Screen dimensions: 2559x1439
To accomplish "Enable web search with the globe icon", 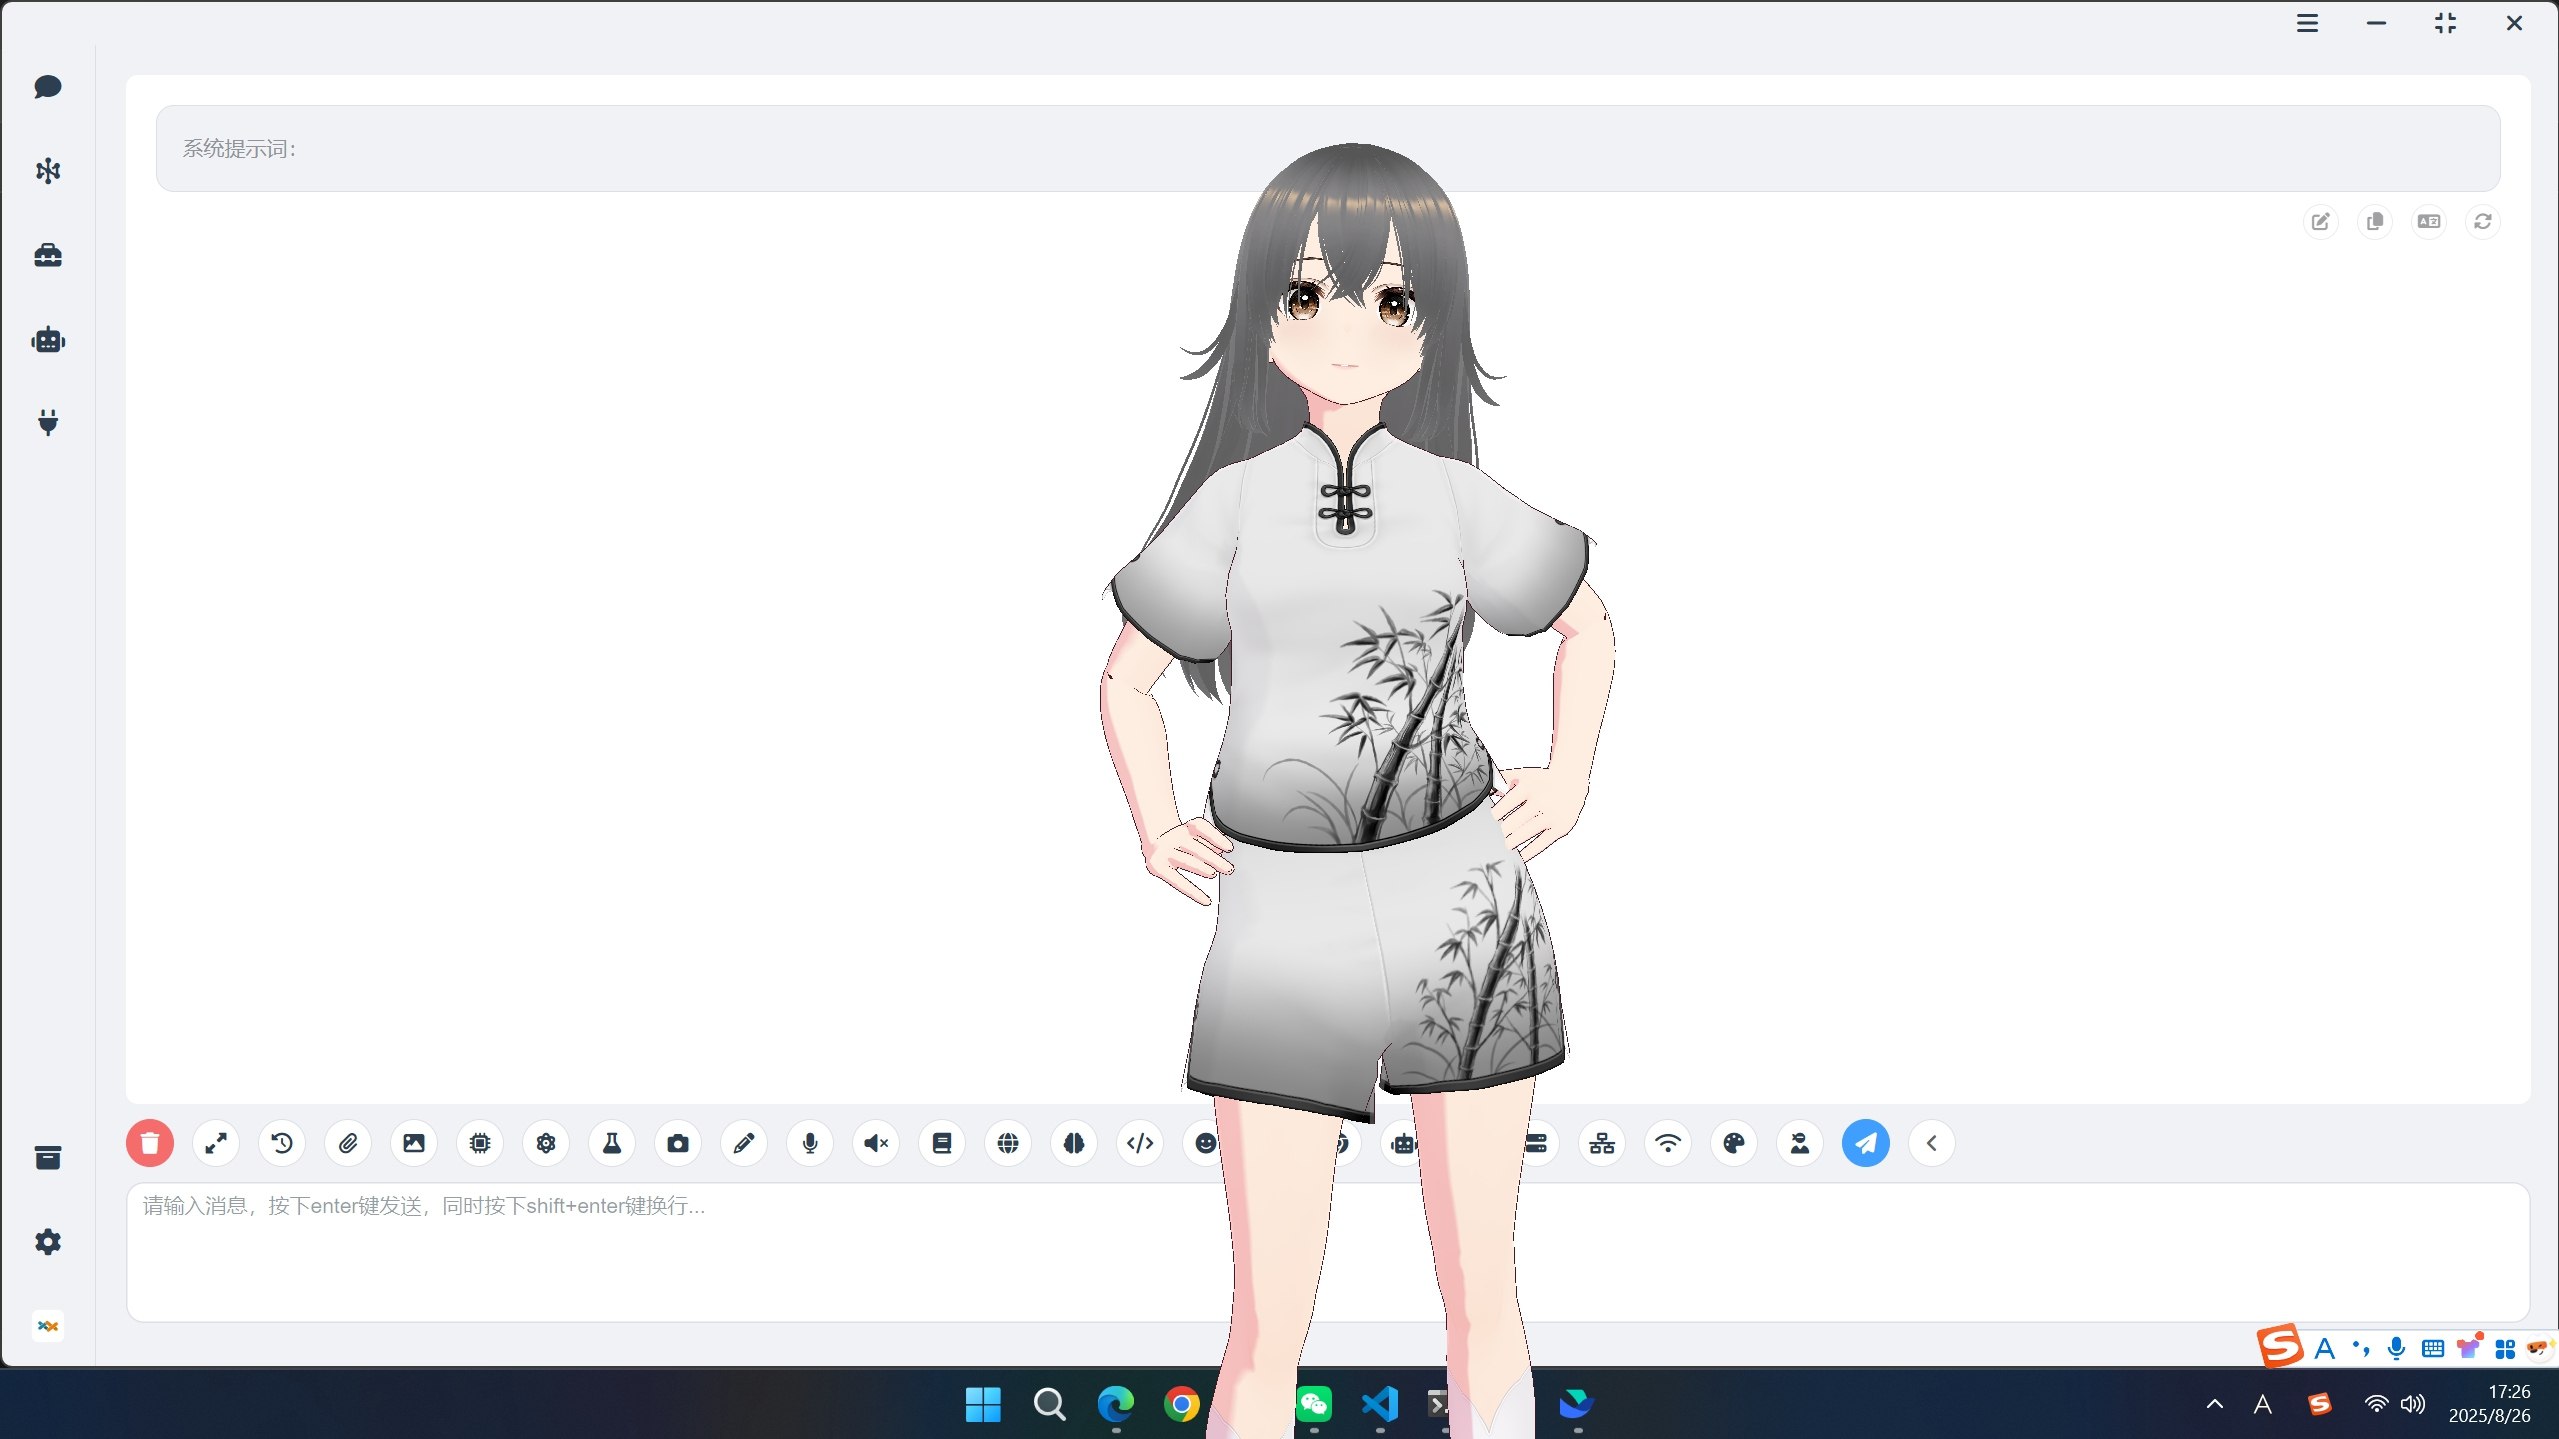I will pos(1007,1143).
